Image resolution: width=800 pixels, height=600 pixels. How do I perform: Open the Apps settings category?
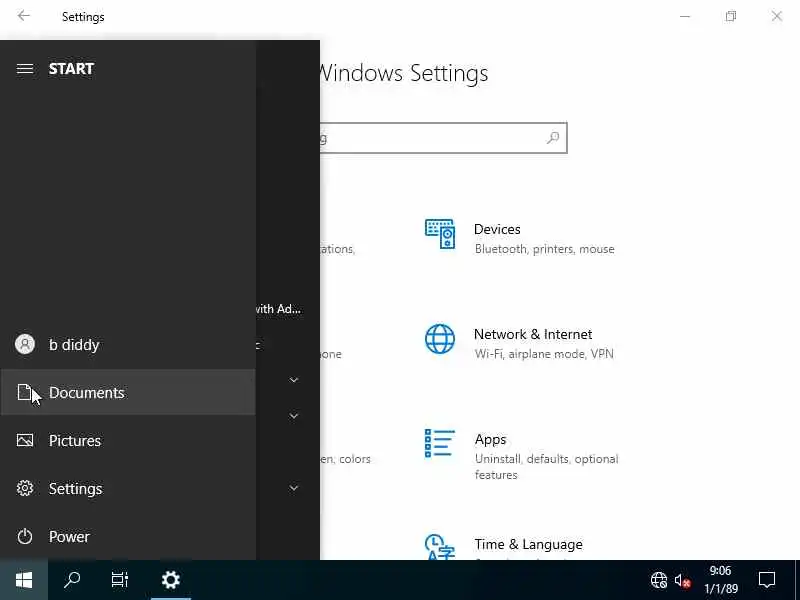click(x=521, y=456)
